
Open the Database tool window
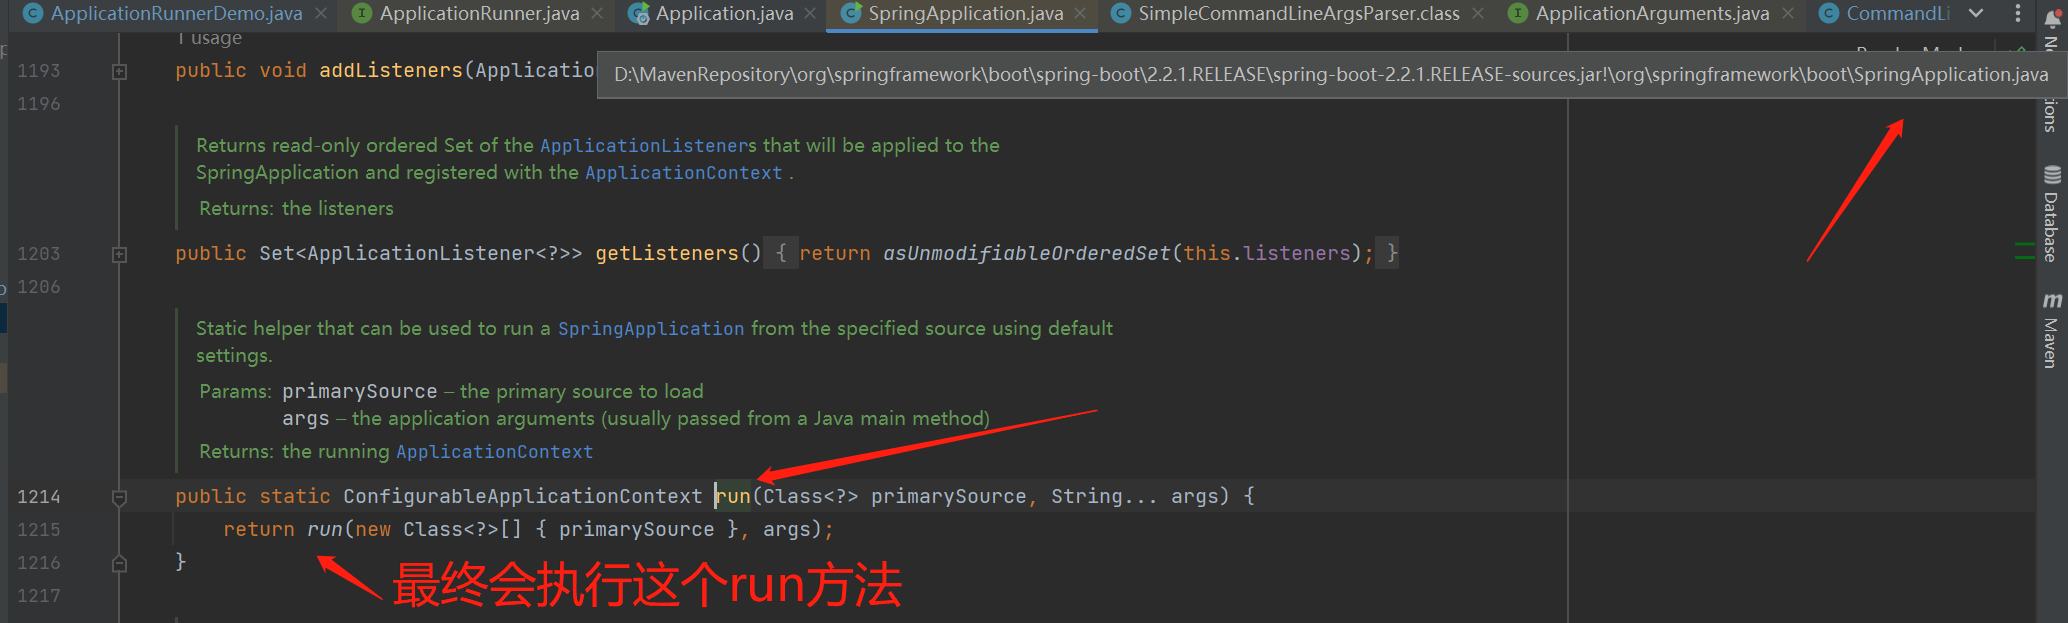(x=2052, y=213)
